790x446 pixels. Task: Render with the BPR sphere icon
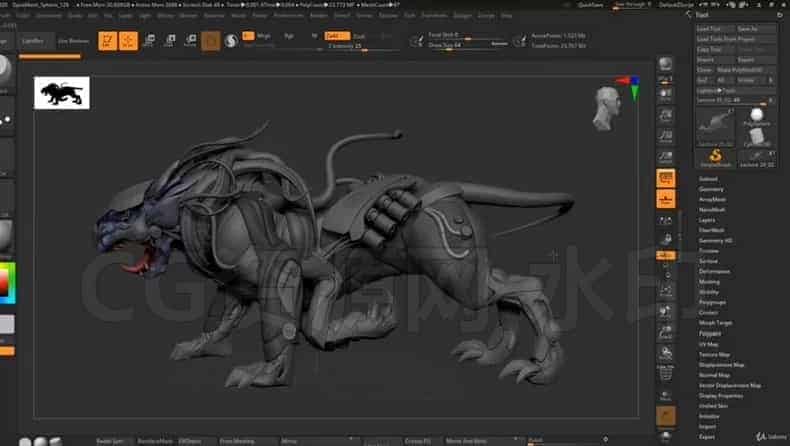[666, 64]
